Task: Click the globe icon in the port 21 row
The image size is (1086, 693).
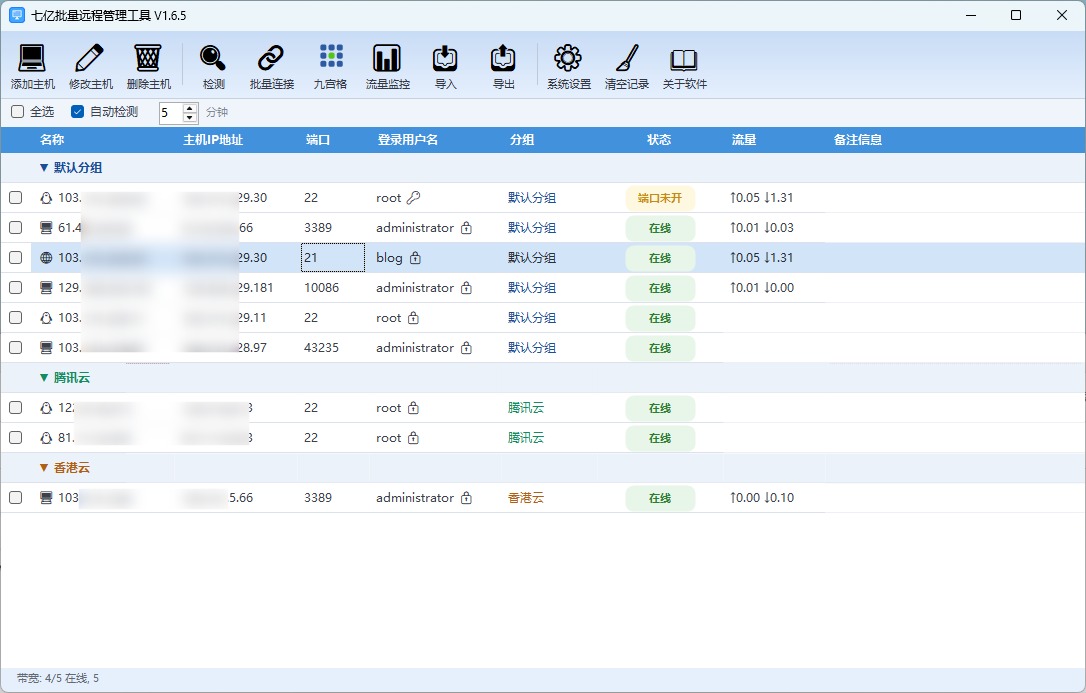Action: (x=46, y=258)
